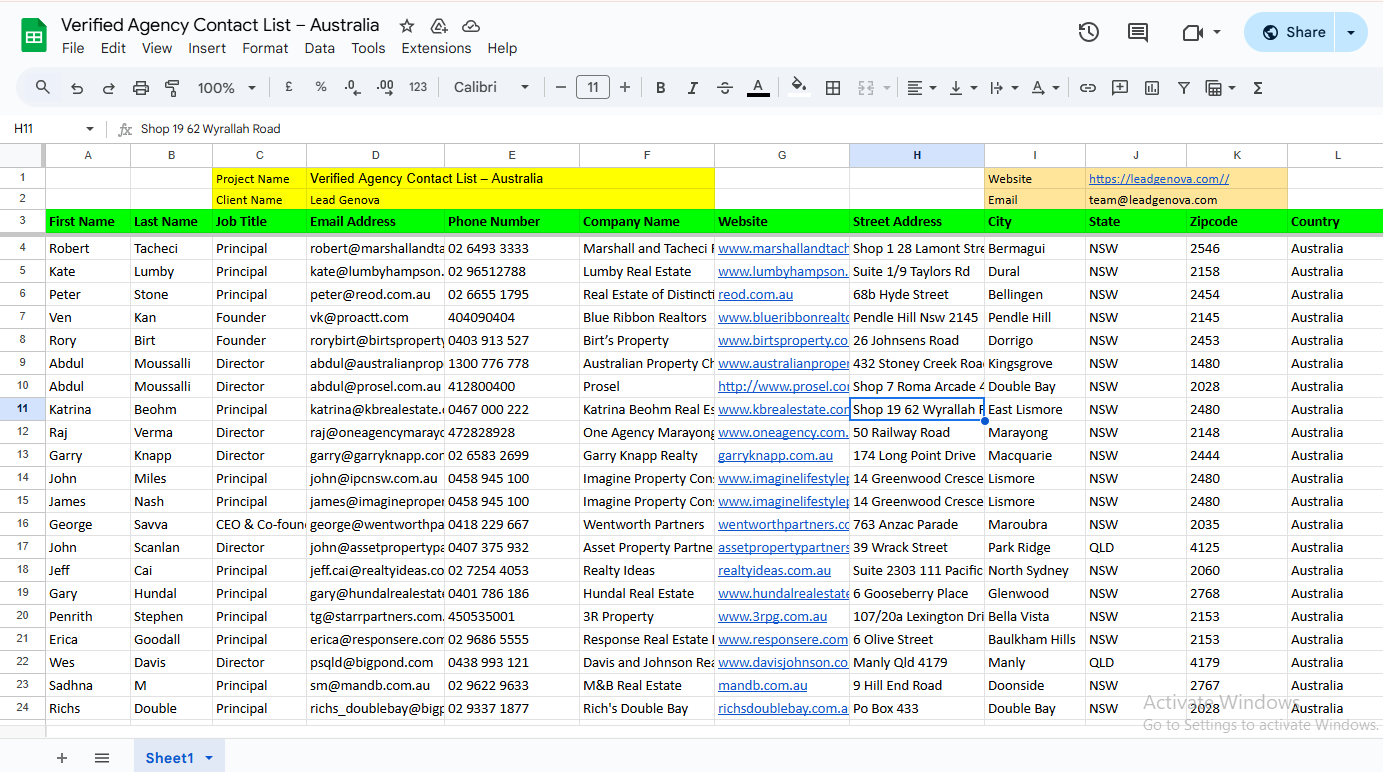Click the insert link icon

pyautogui.click(x=1088, y=88)
